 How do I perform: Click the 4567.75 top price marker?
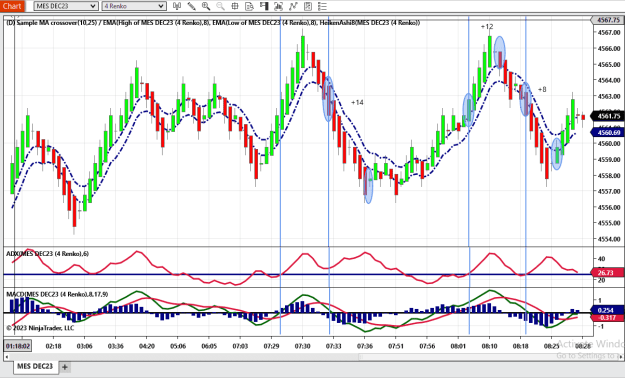(x=607, y=20)
